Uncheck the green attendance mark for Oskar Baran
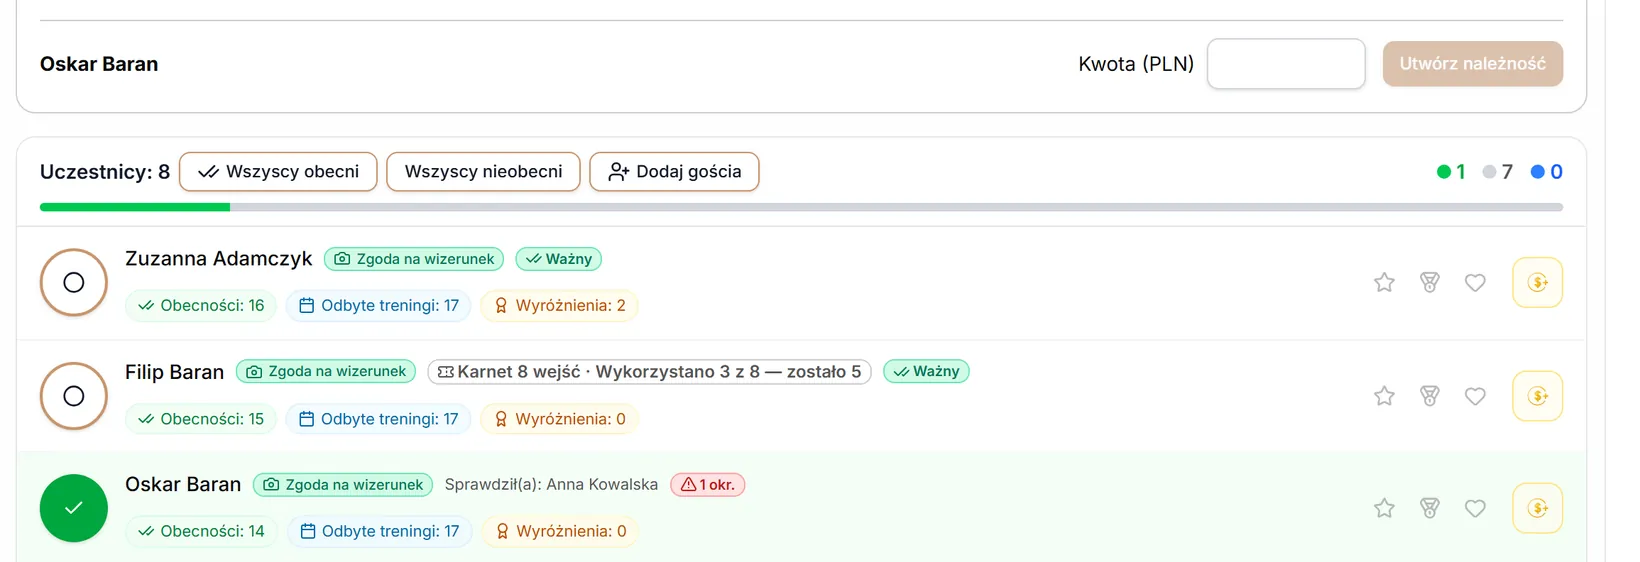The width and height of the screenshot is (1640, 562). [x=74, y=508]
